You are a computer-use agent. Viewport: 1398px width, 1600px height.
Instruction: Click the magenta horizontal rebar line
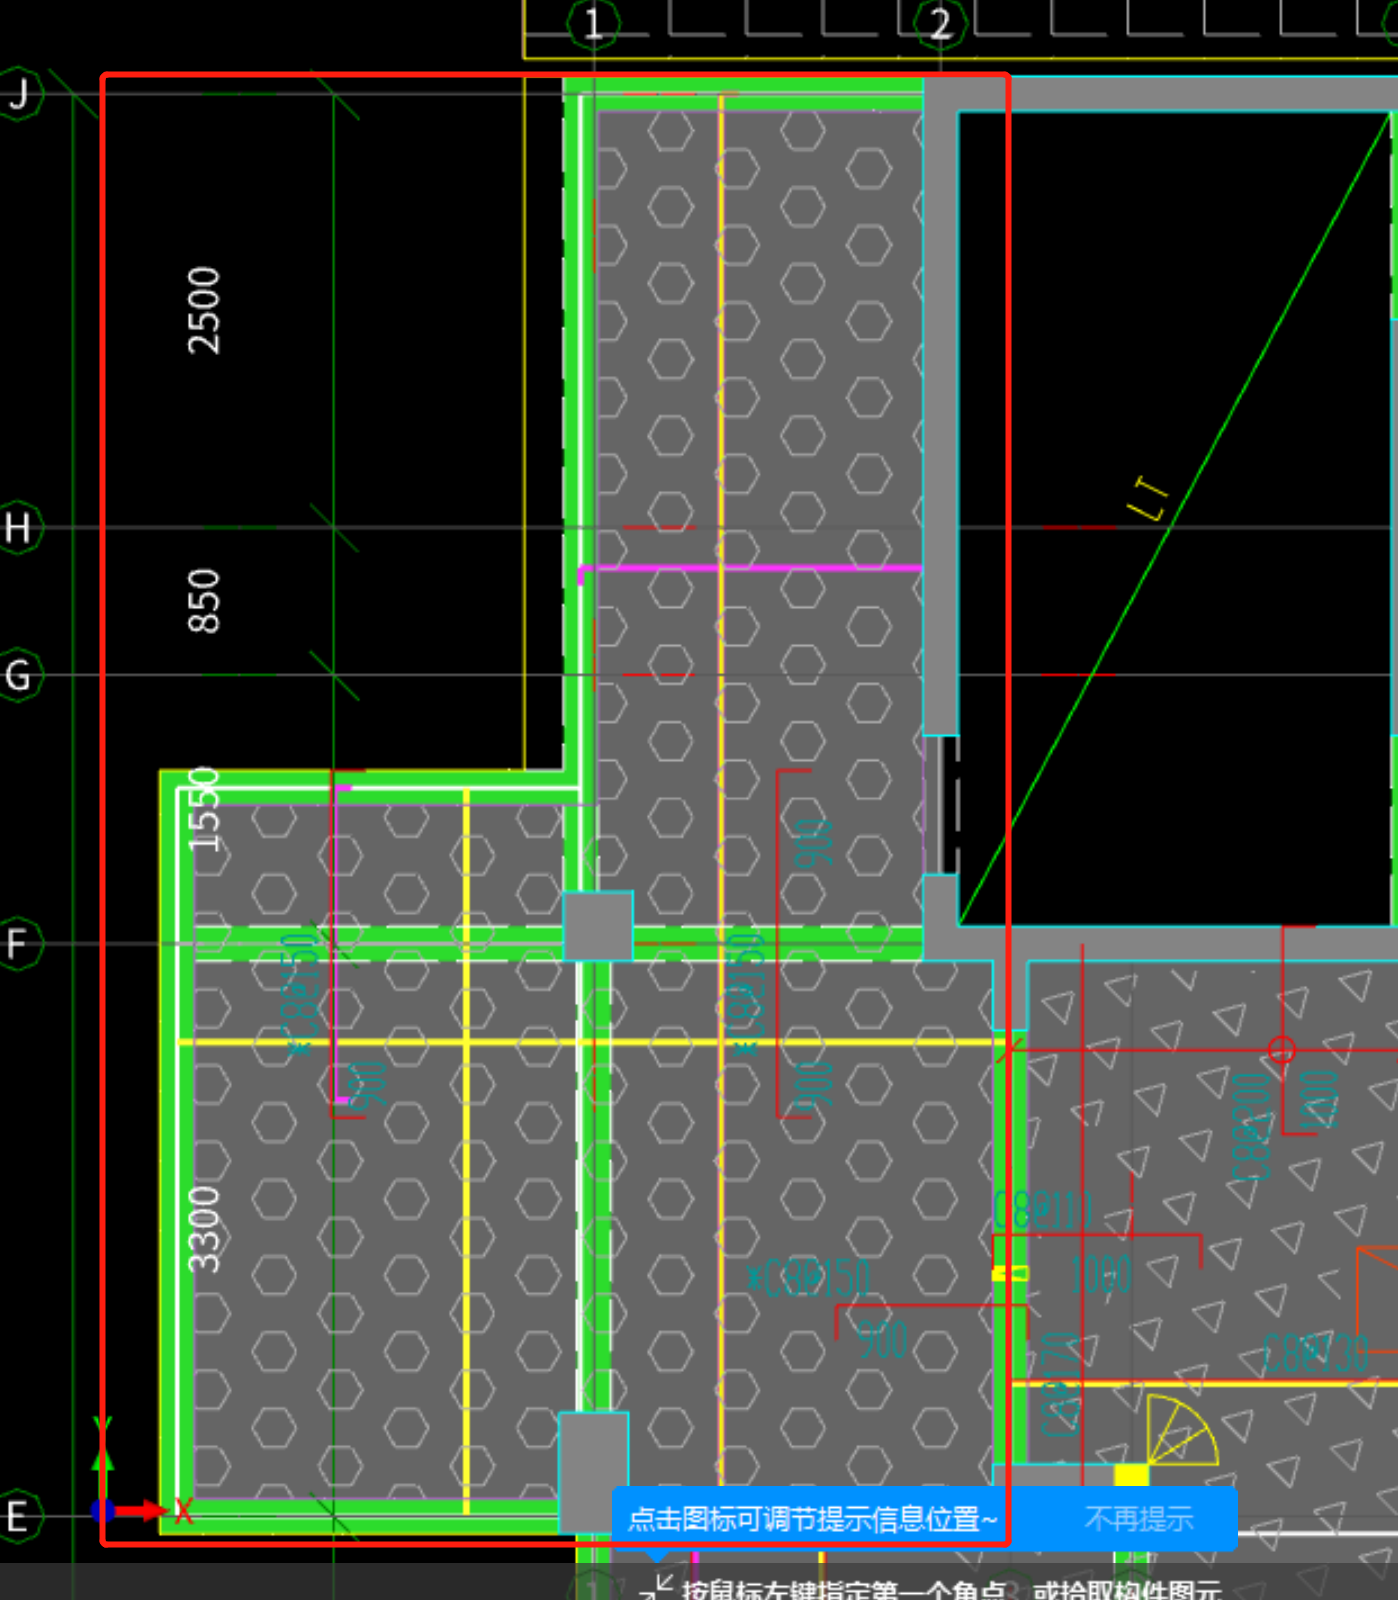(750, 568)
